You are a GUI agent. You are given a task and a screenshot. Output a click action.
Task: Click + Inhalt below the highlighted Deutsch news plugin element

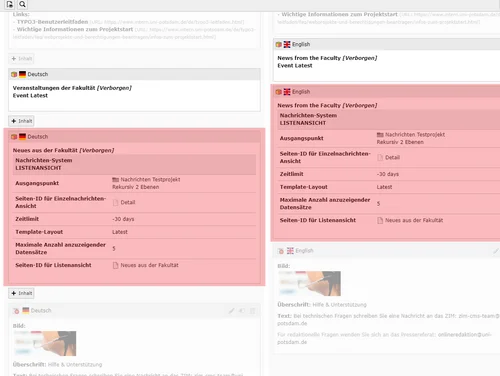pos(22,293)
